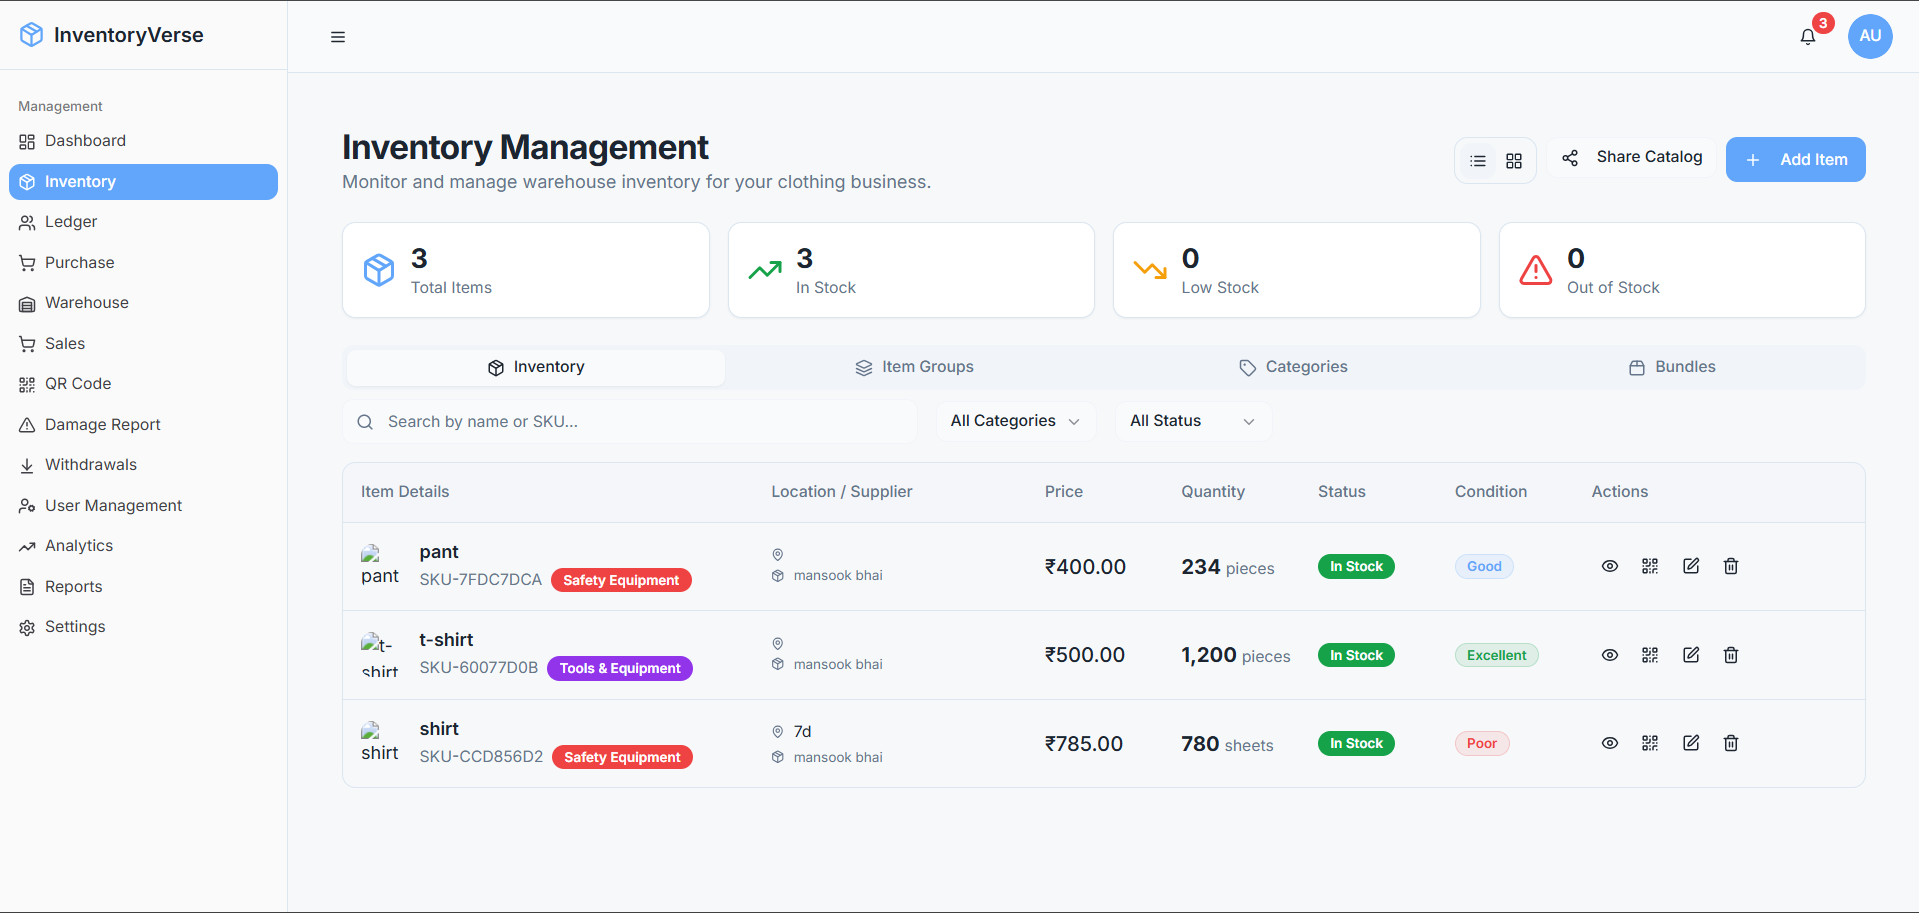
Task: Open the All Categories dropdown
Action: (1014, 421)
